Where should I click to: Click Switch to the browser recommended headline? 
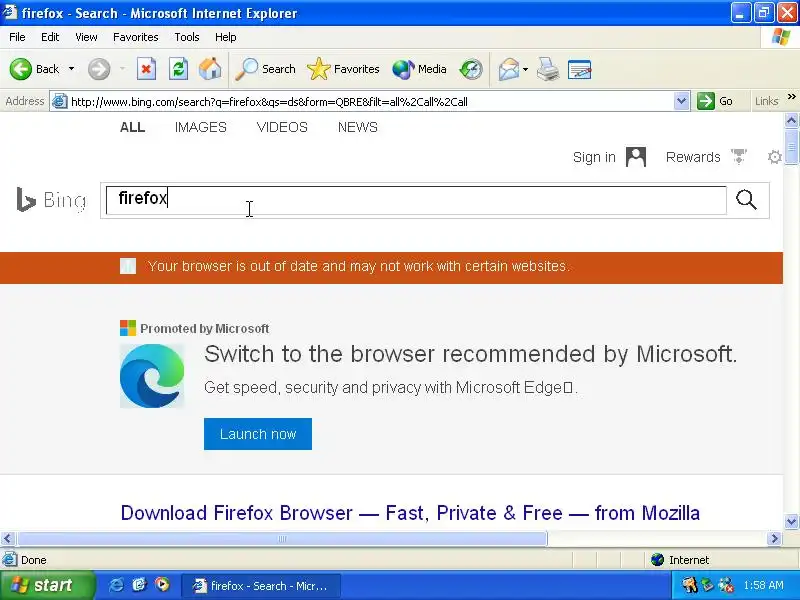pos(470,354)
